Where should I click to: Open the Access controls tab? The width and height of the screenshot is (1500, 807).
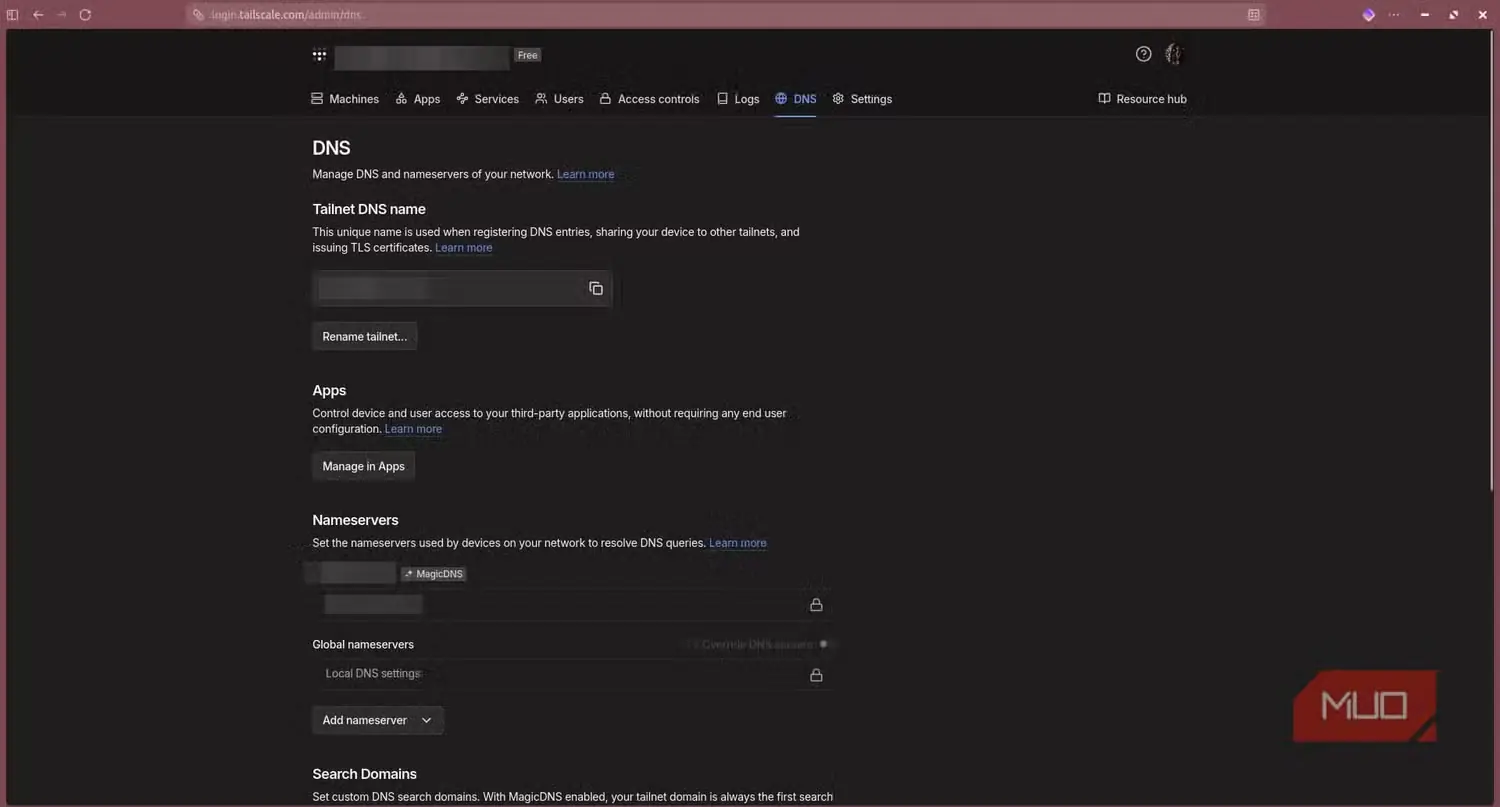(649, 99)
